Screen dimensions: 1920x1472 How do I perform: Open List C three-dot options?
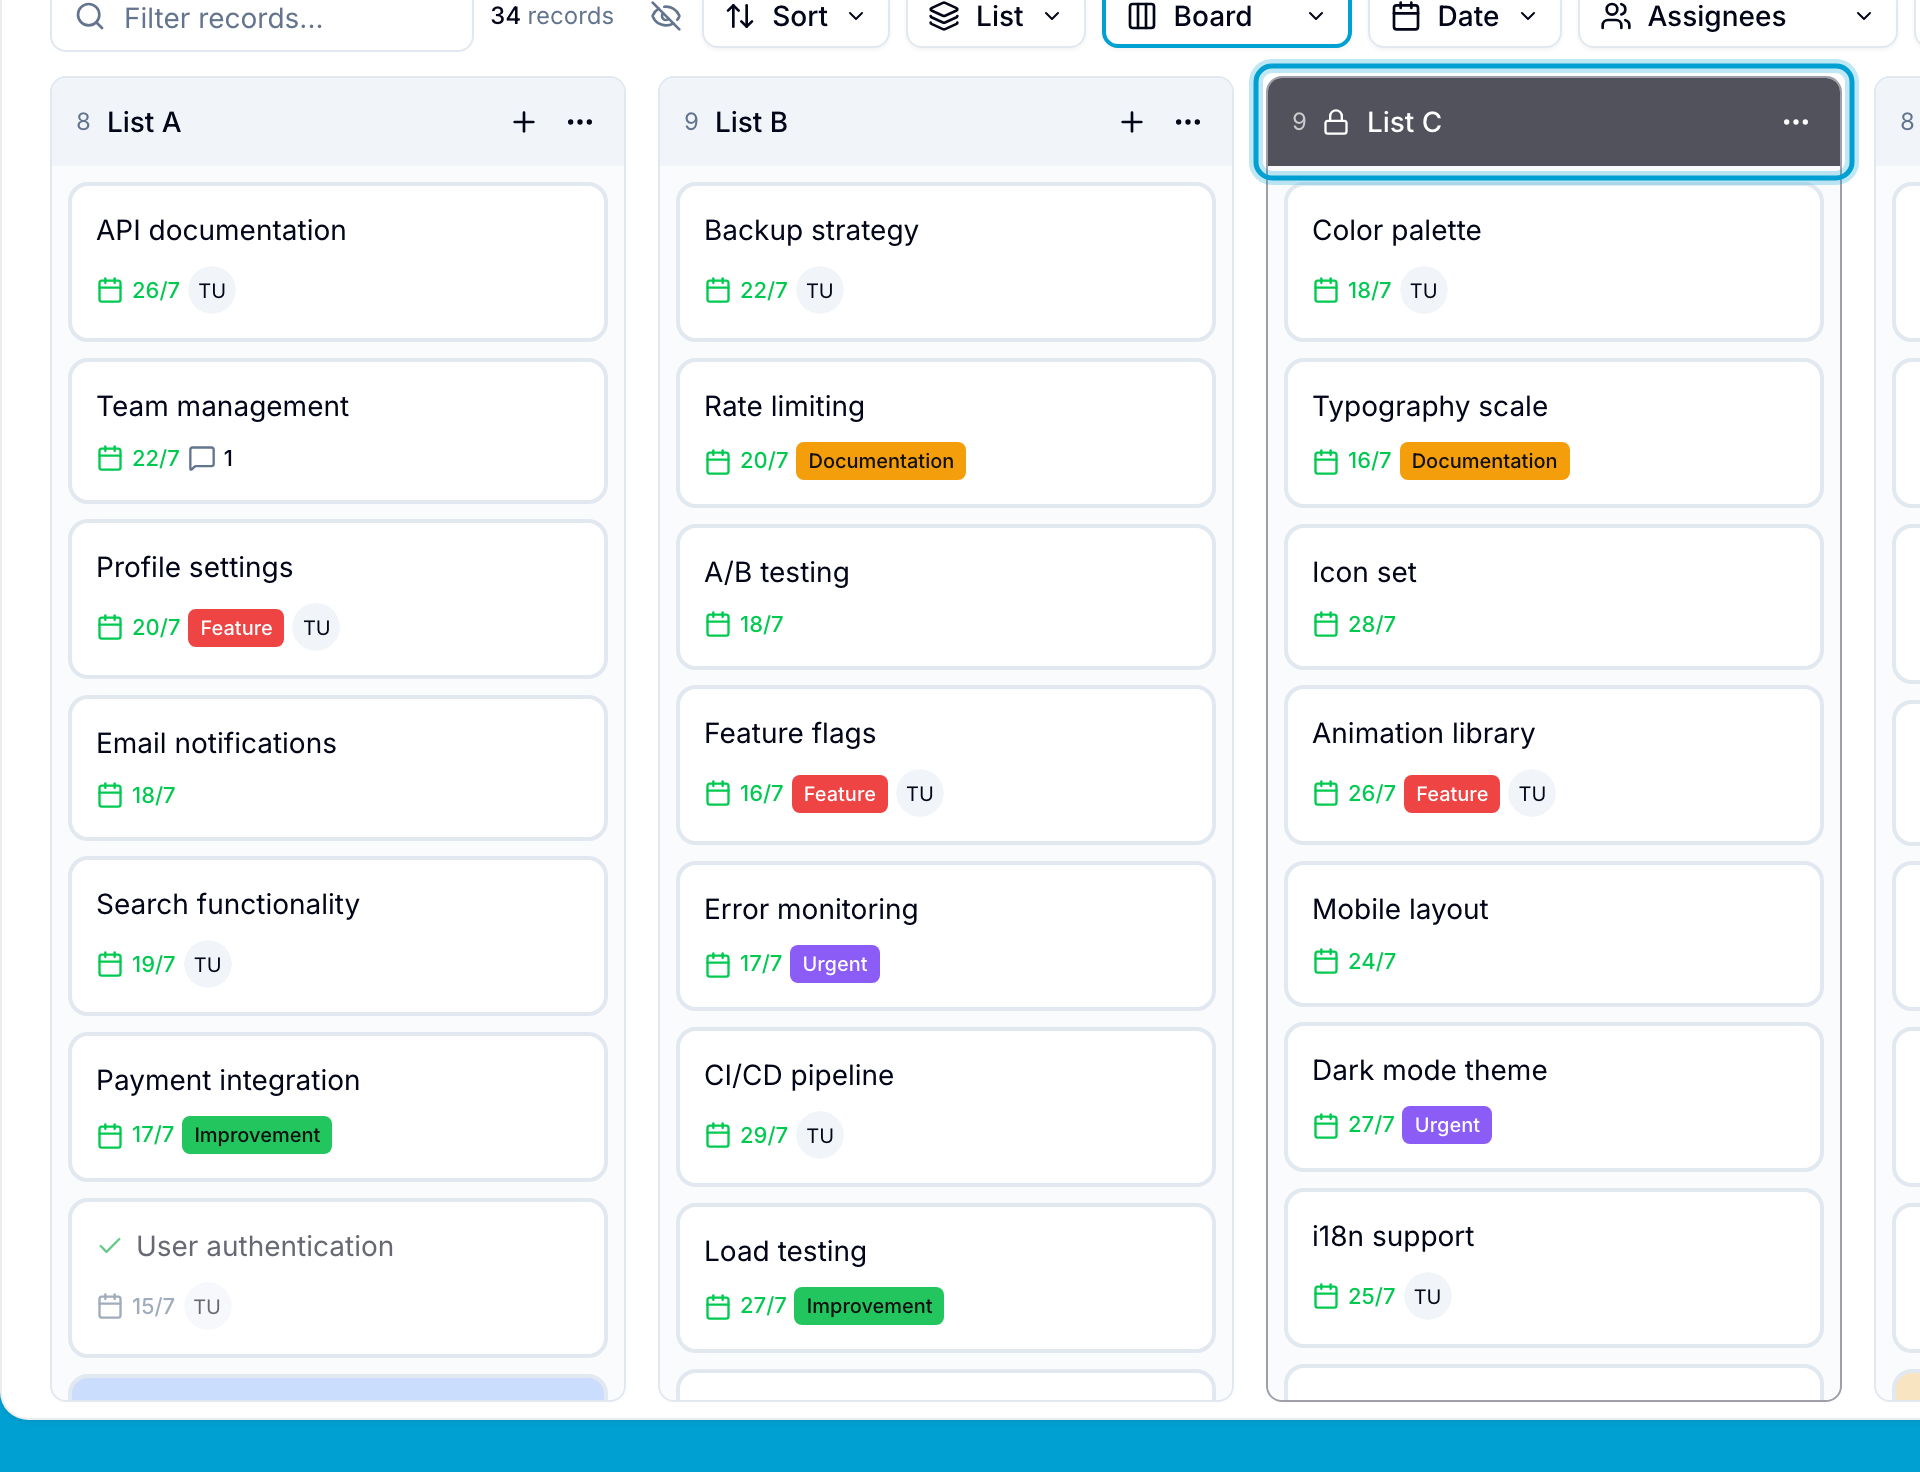[x=1796, y=122]
